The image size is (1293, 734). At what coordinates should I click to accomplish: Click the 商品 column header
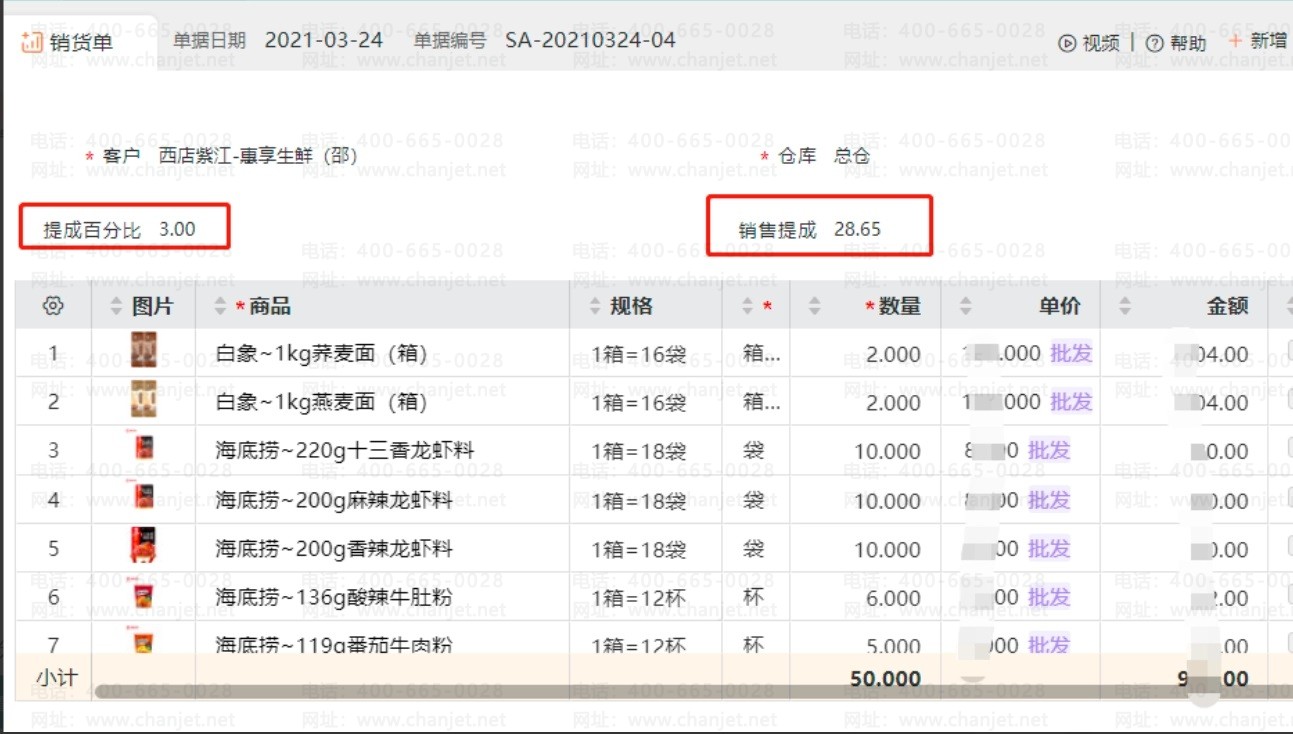click(269, 307)
